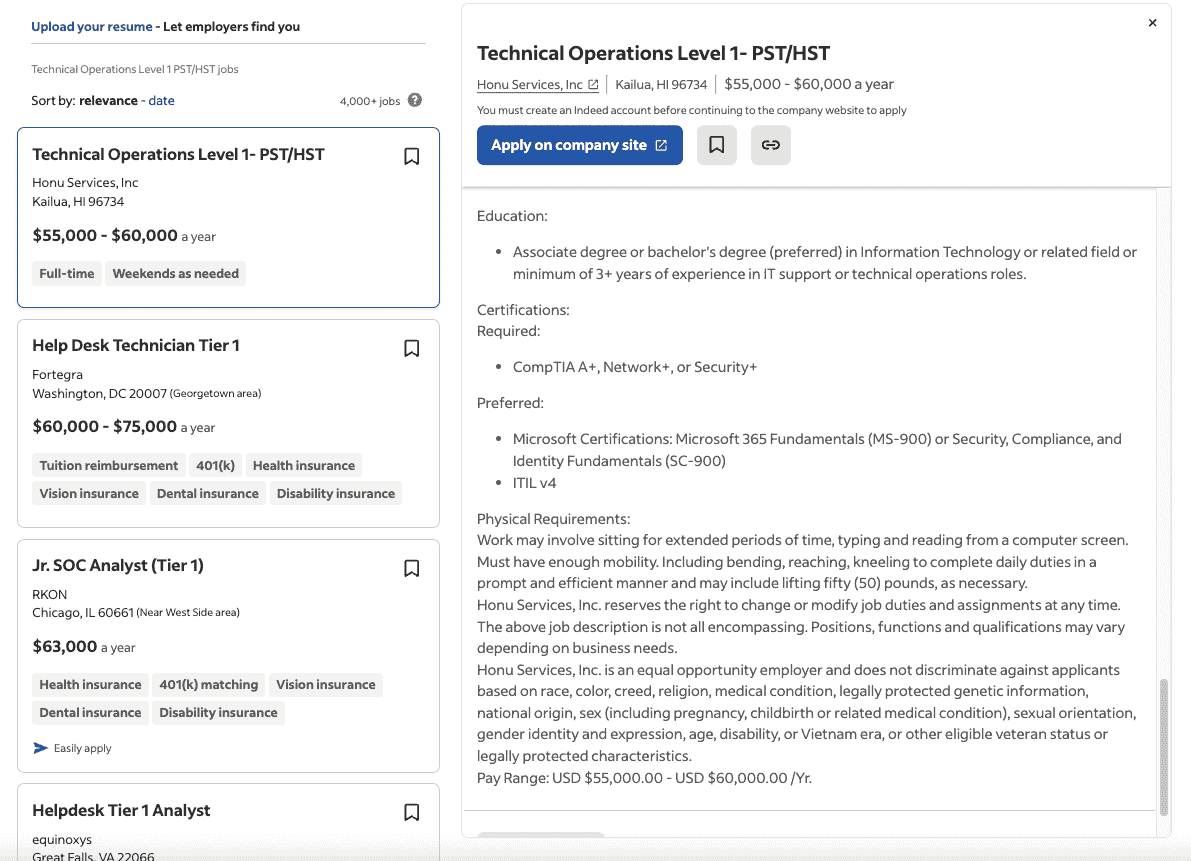
Task: Click the ITIL v4 bullet text
Action: coord(535,483)
